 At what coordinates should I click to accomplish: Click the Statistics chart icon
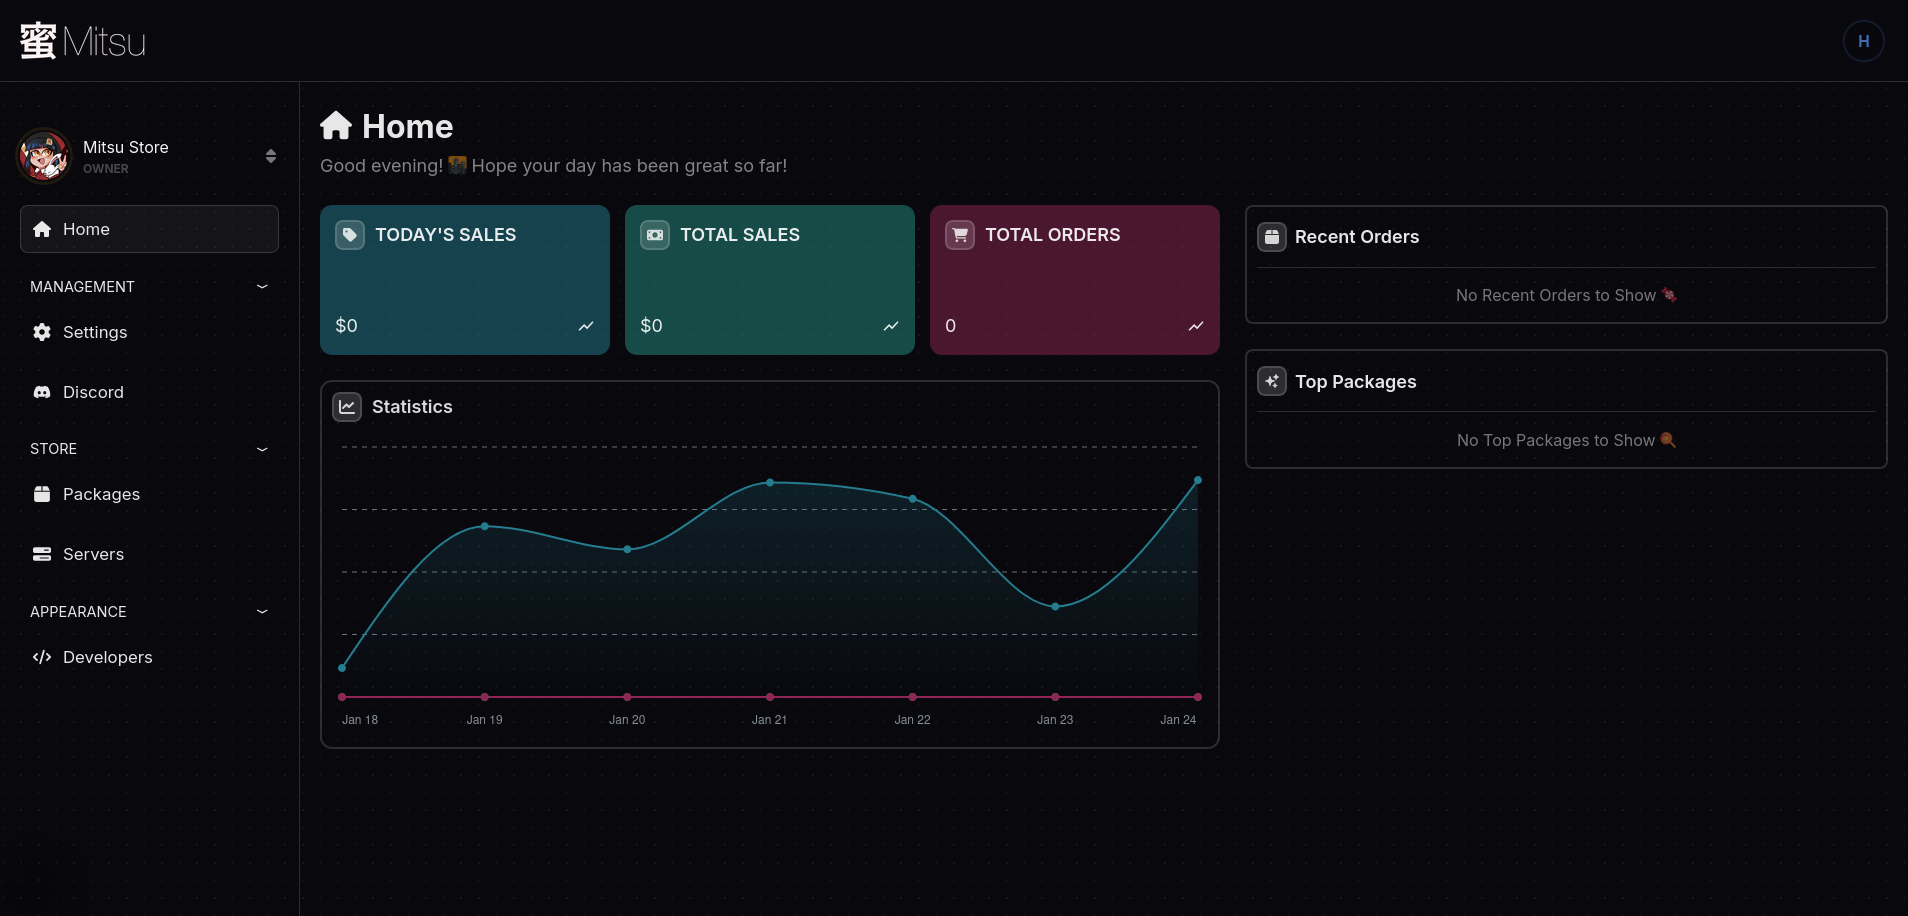pos(347,407)
